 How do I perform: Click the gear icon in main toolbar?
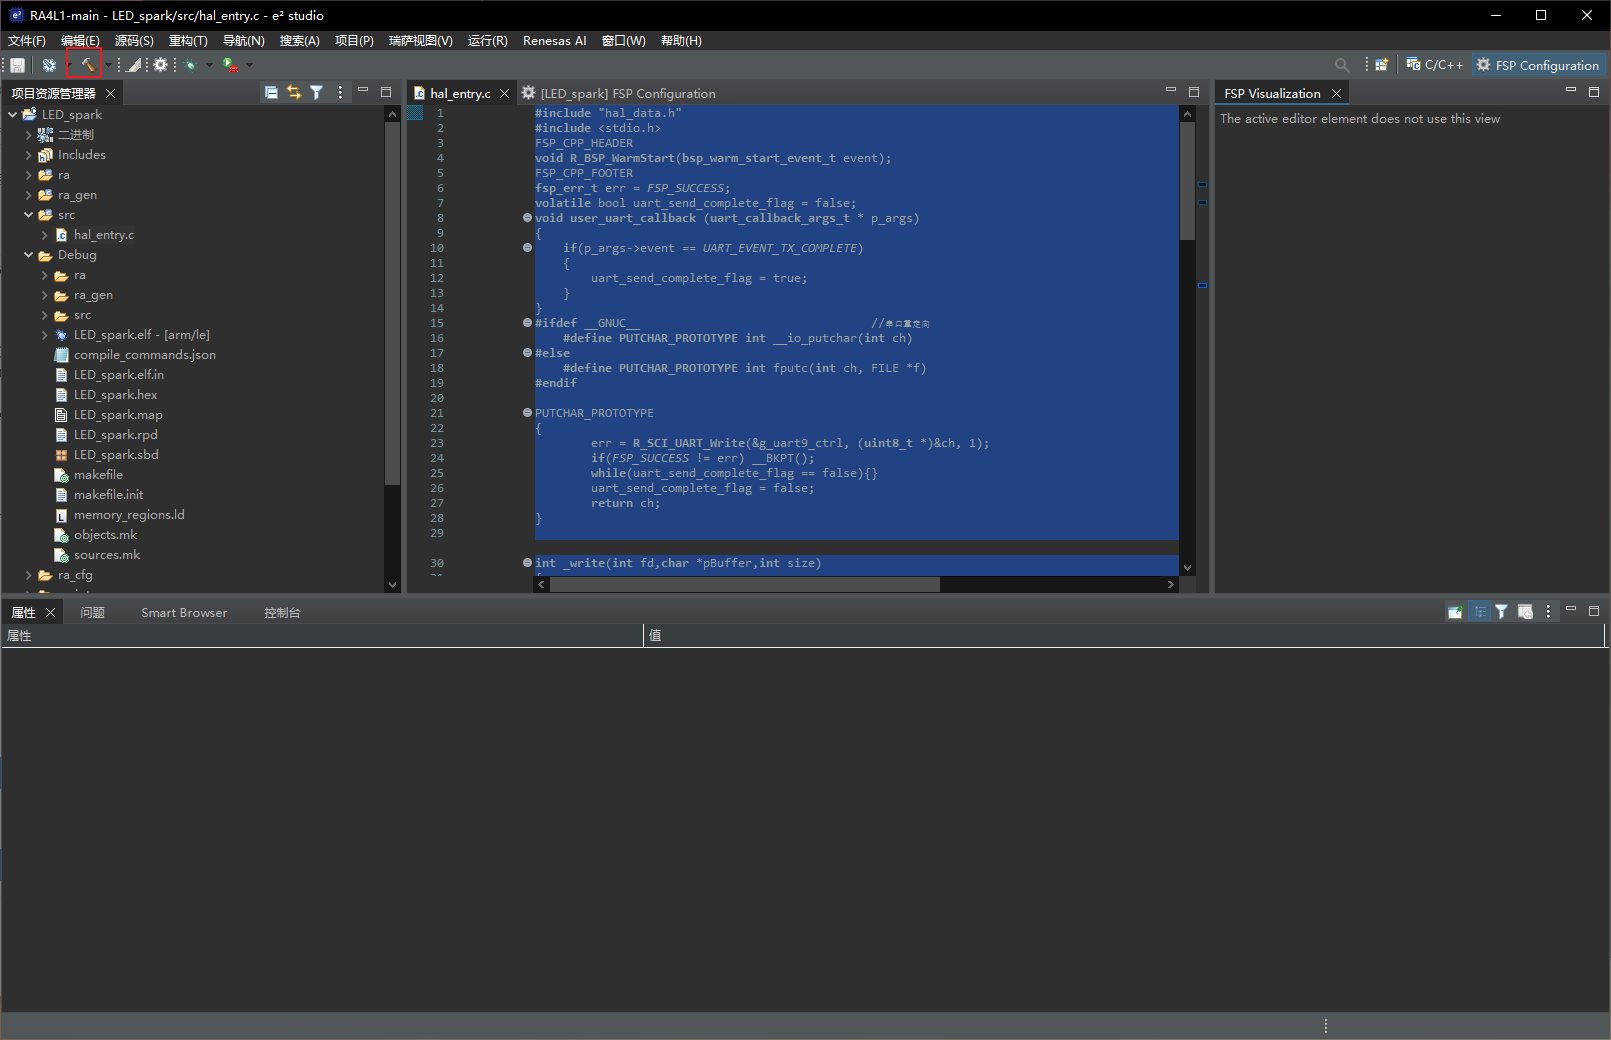tap(160, 65)
